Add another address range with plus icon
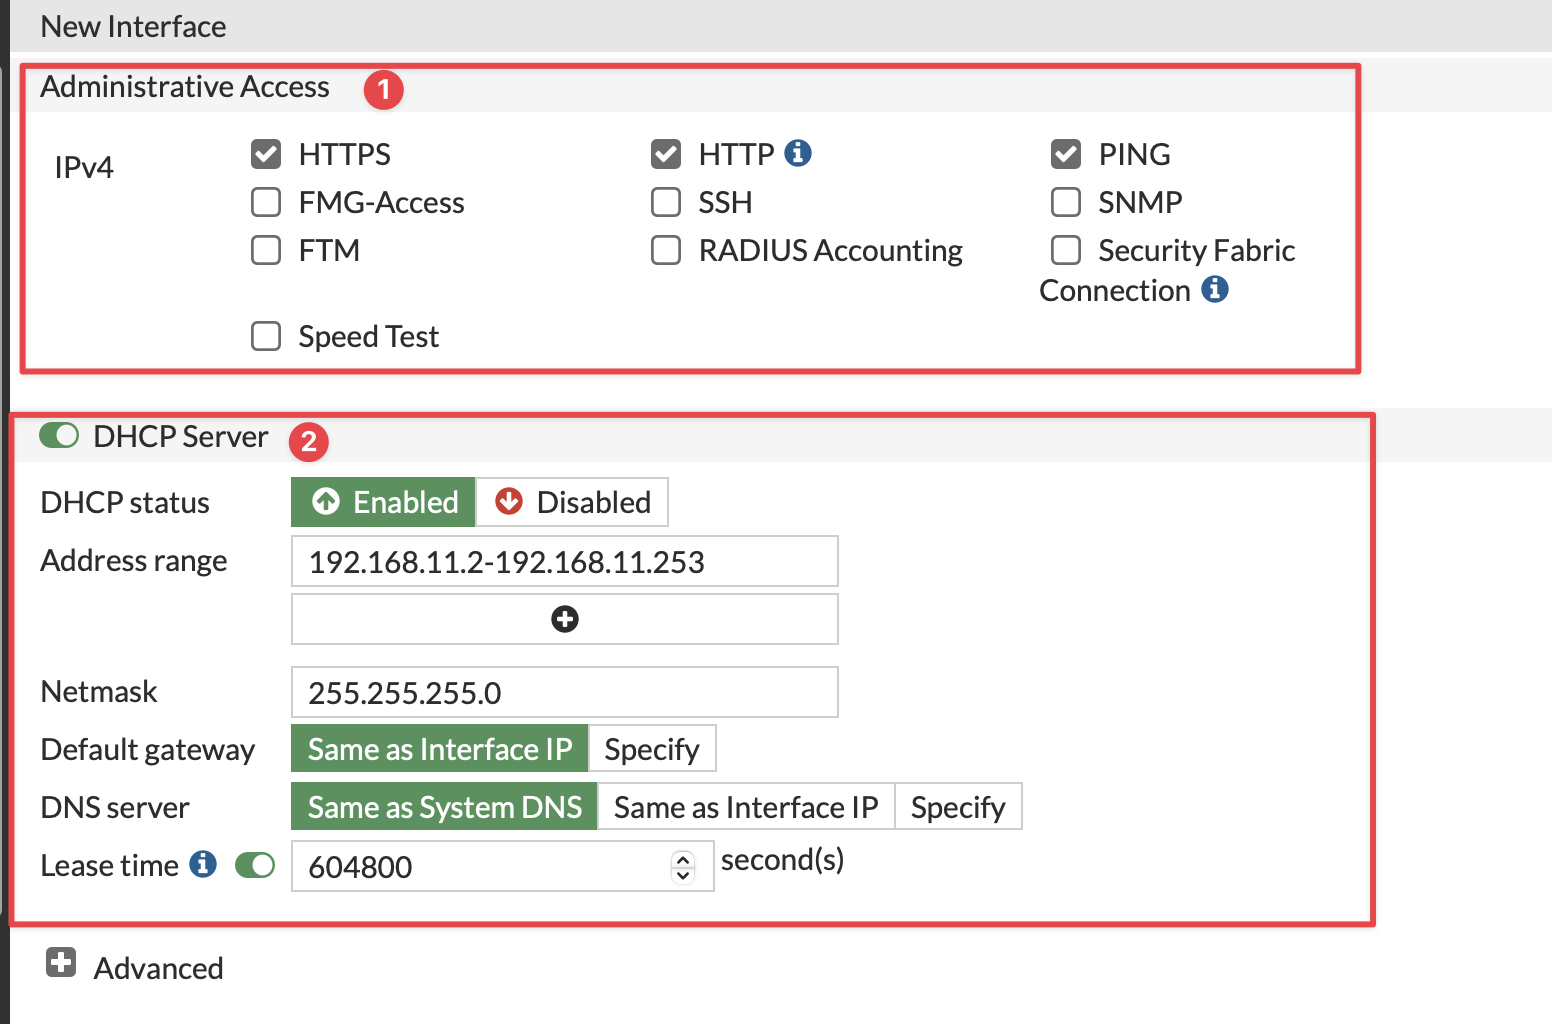This screenshot has width=1552, height=1024. (565, 619)
